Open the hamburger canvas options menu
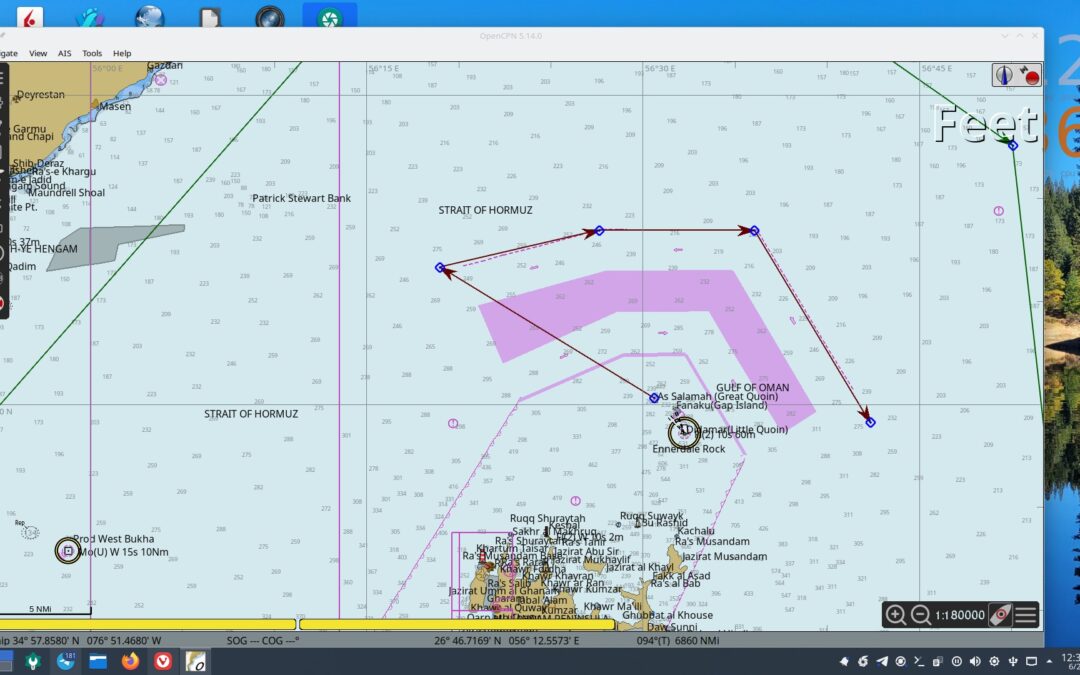This screenshot has width=1080, height=675. [1026, 614]
